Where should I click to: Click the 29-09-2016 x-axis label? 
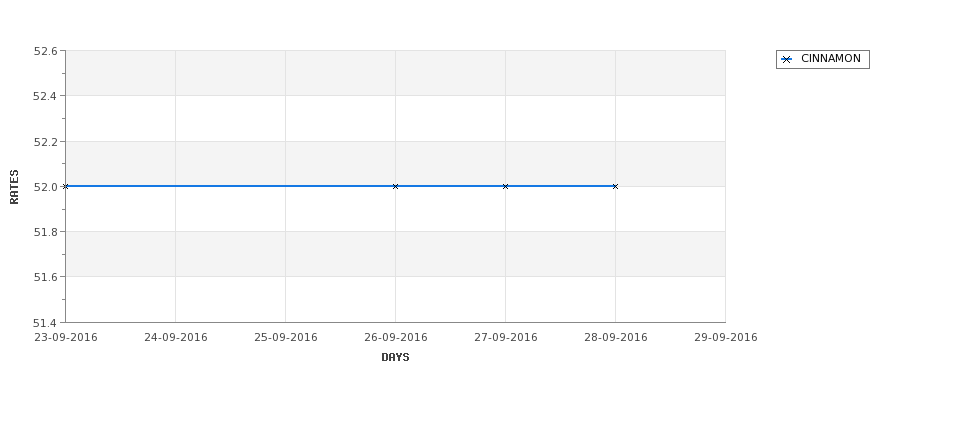tap(726, 338)
